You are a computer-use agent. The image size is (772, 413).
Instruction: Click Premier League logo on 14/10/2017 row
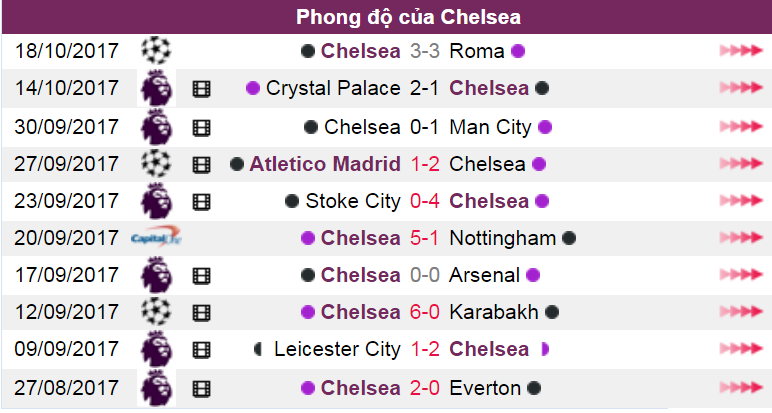[x=156, y=89]
